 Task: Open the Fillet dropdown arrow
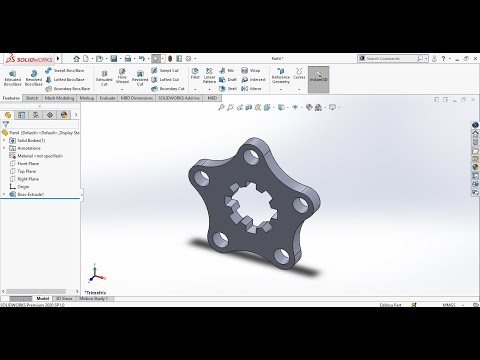(x=195, y=89)
